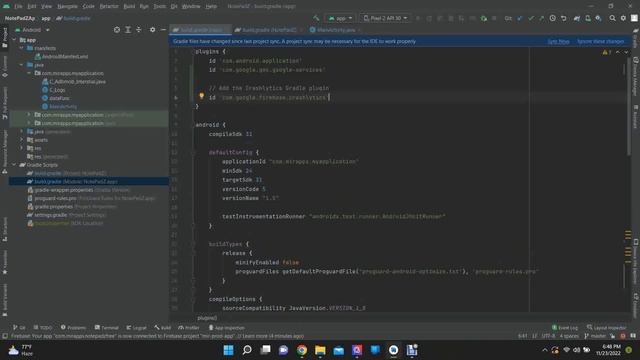The height and width of the screenshot is (360, 640).
Task: Open the Pixel 2 API 30 device dropdown
Action: tap(385, 18)
